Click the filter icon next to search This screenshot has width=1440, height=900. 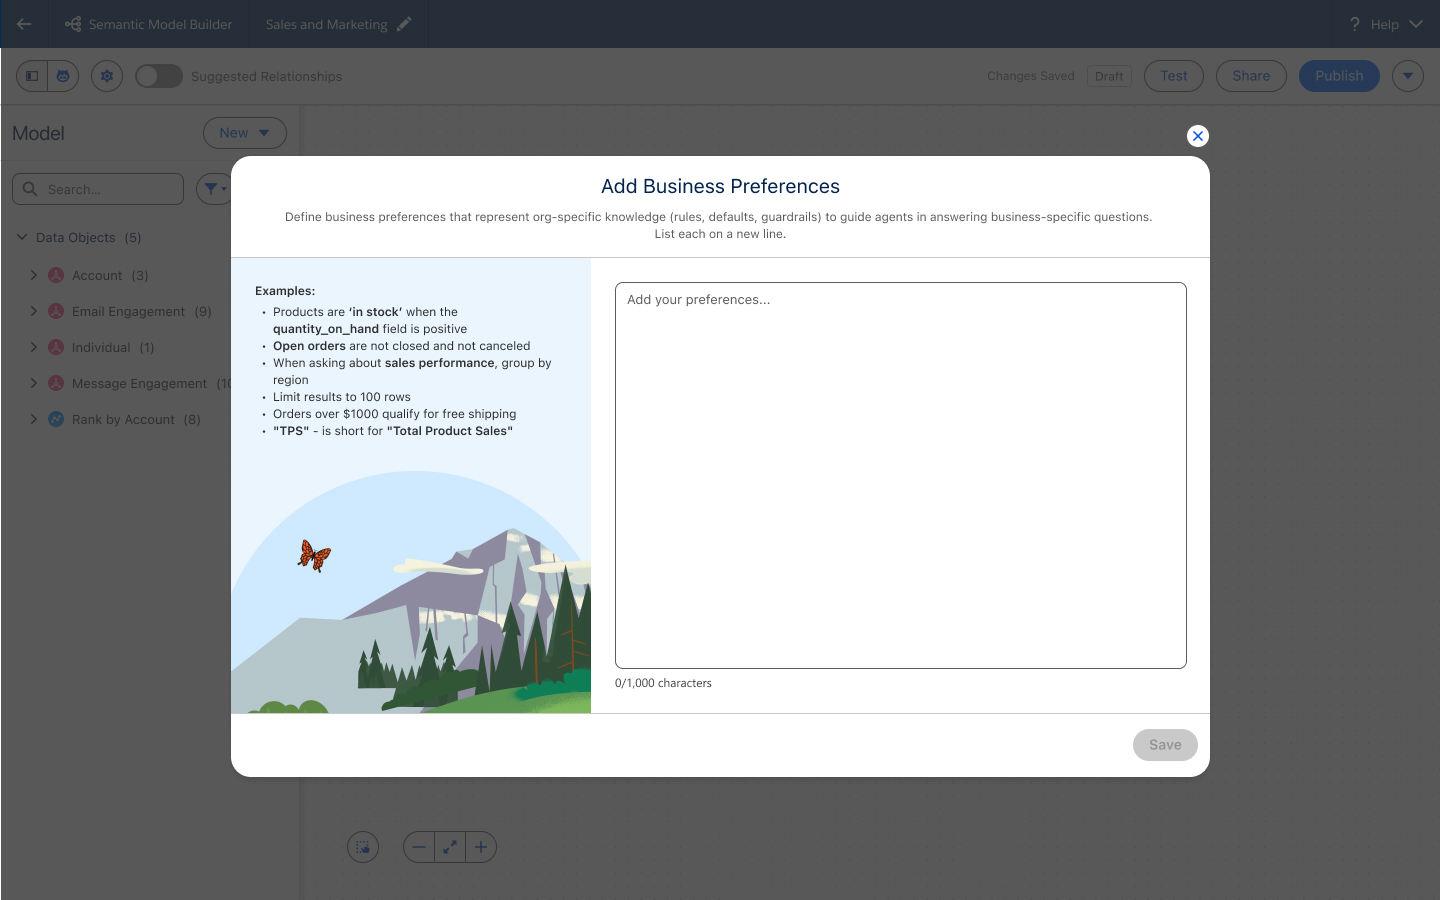point(213,189)
